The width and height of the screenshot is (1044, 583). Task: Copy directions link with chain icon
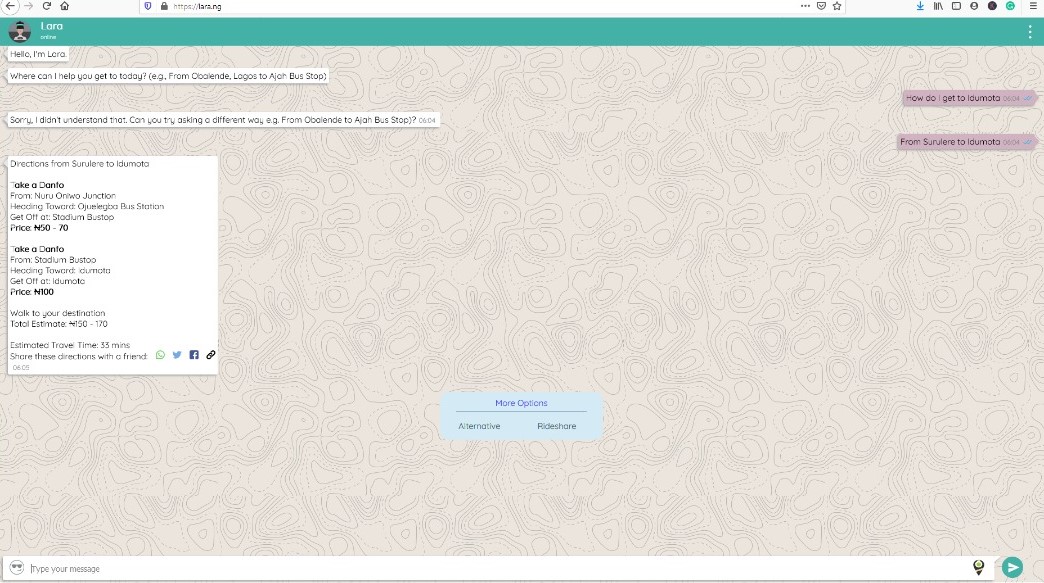pyautogui.click(x=211, y=355)
